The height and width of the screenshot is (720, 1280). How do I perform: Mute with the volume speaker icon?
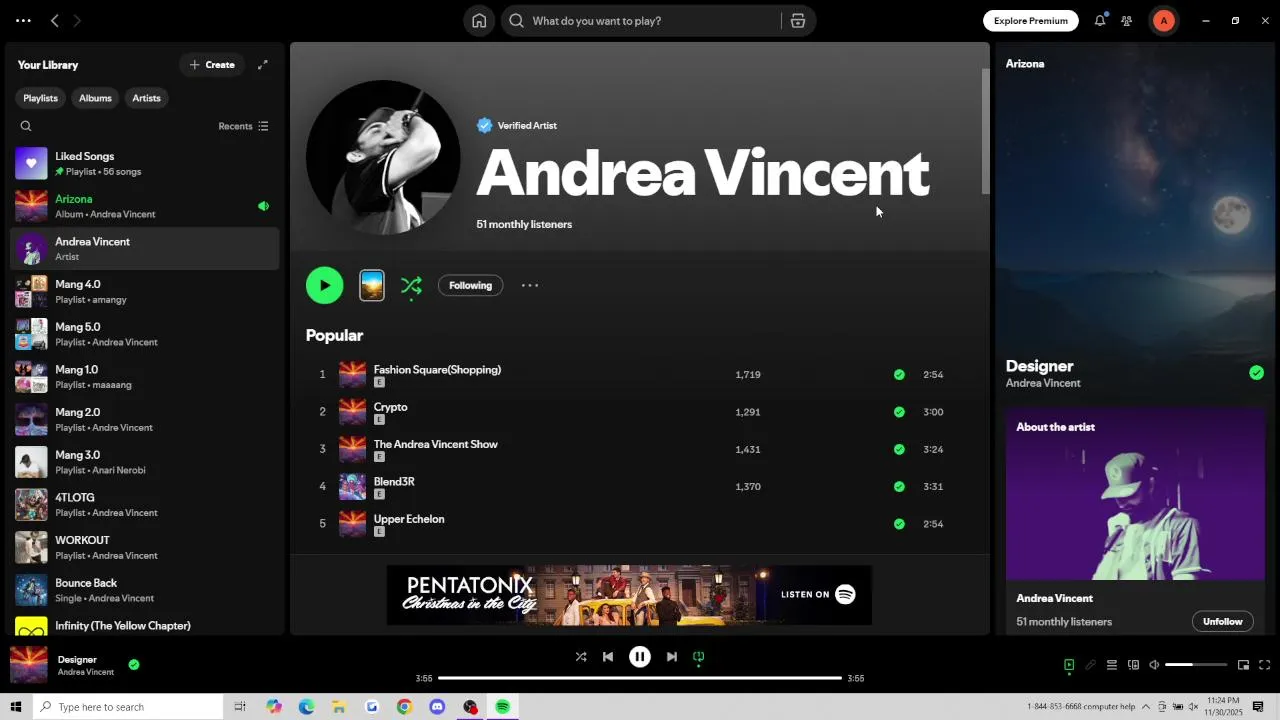1154,665
